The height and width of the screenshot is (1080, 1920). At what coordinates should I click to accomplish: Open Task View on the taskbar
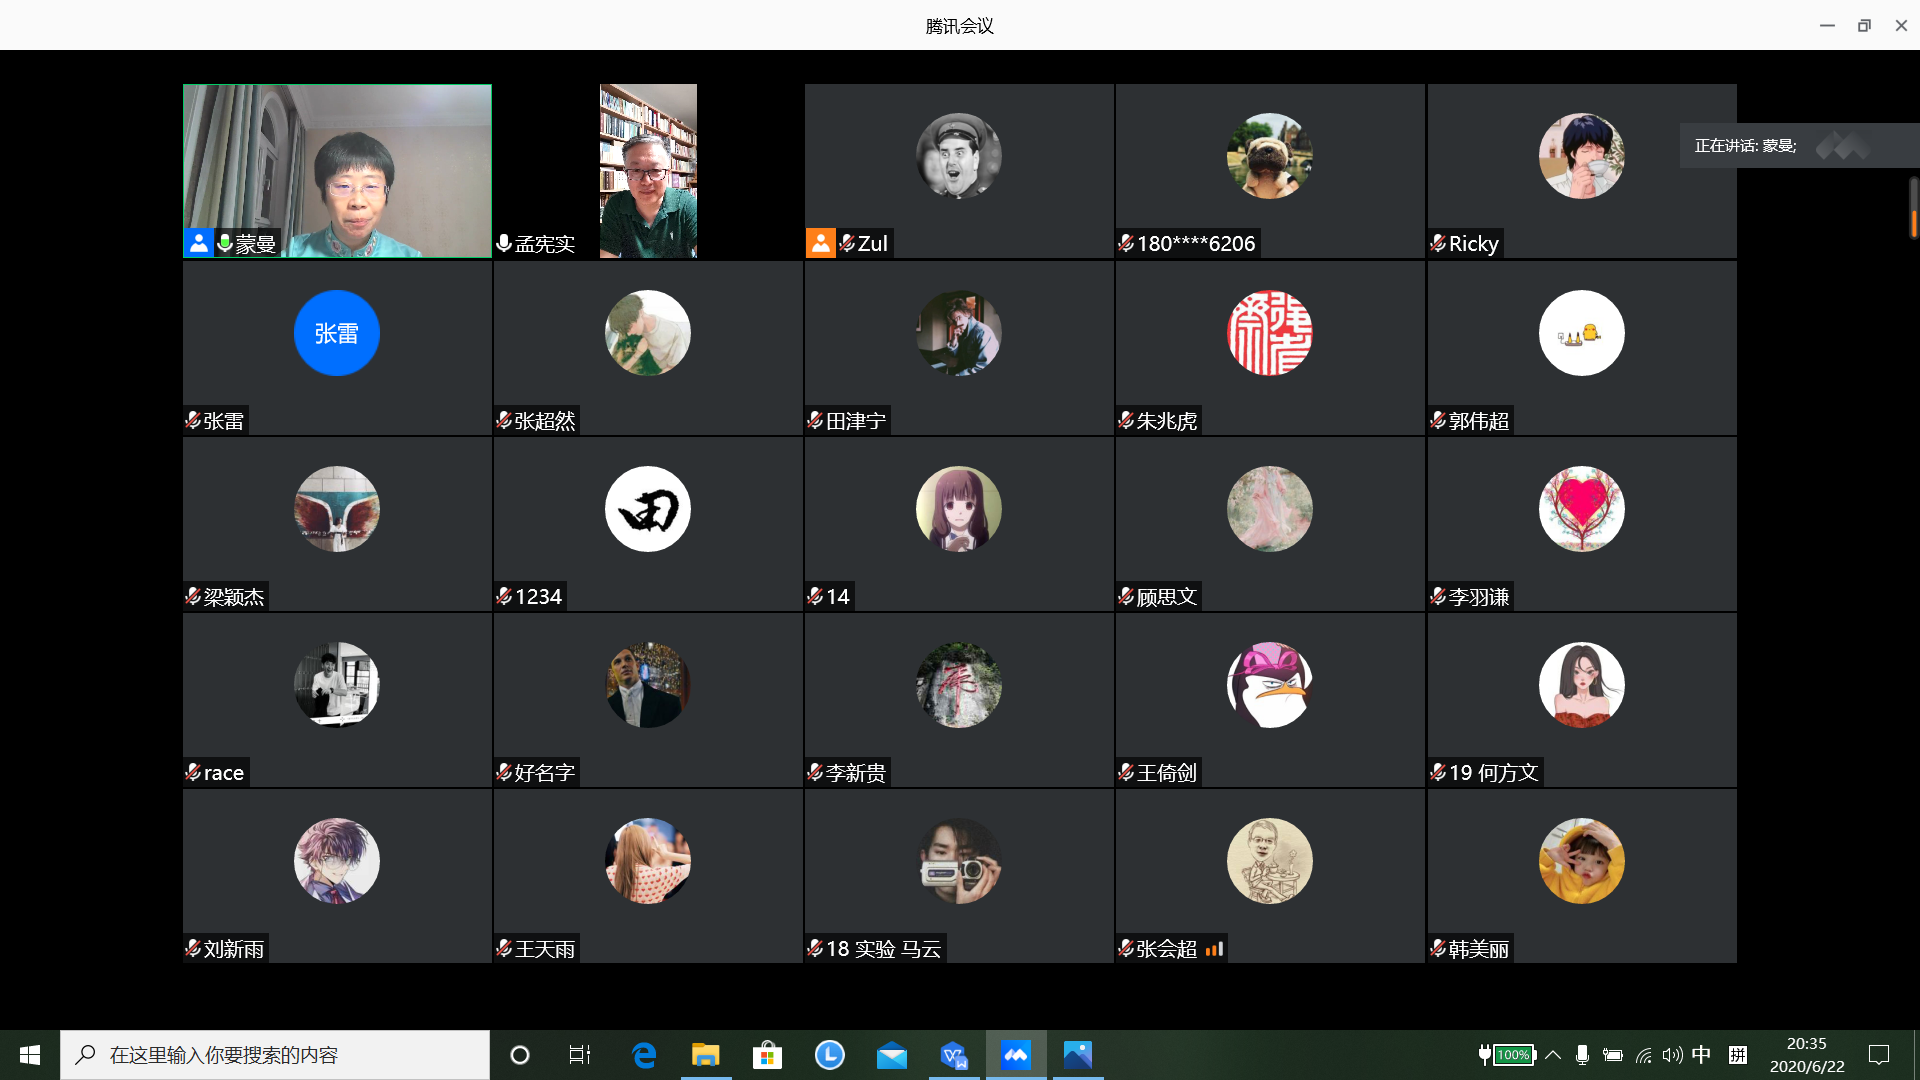tap(580, 1055)
